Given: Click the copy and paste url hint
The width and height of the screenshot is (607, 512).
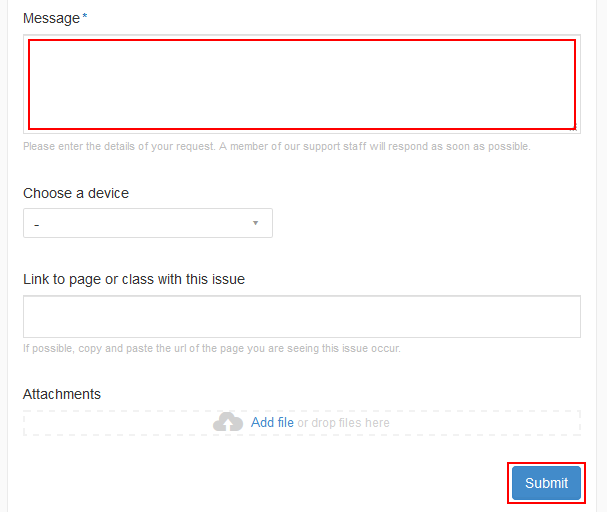Looking at the screenshot, I should [x=212, y=348].
